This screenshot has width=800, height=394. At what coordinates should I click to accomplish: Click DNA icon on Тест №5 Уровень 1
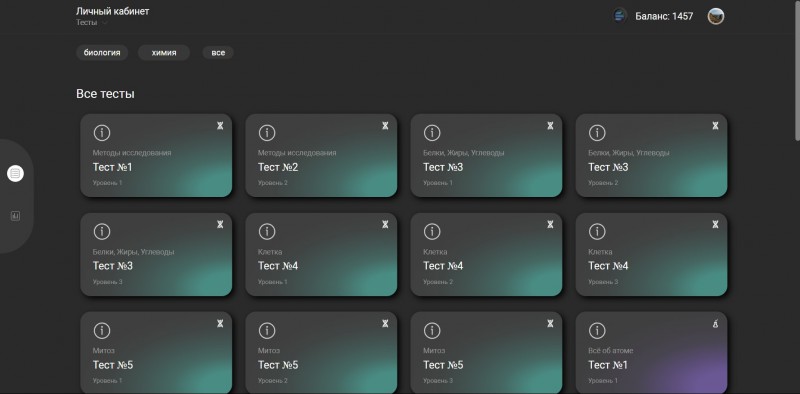coord(220,324)
